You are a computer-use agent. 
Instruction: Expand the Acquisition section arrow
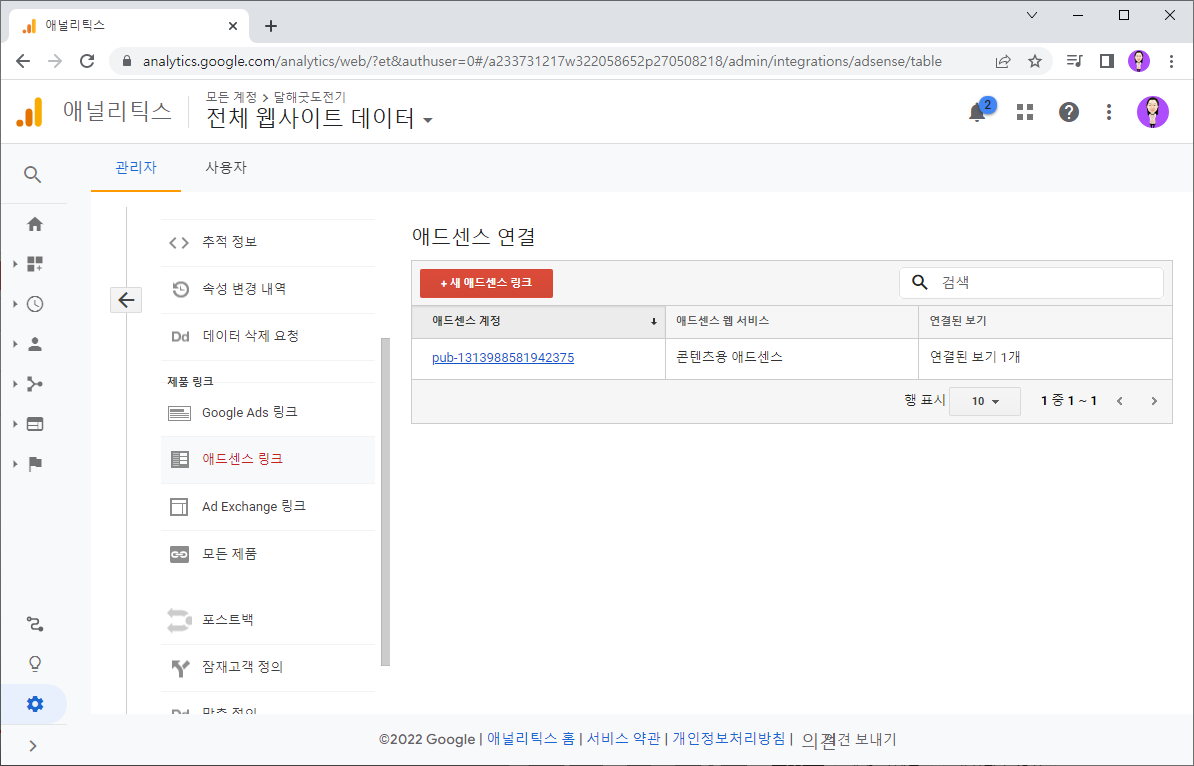[x=15, y=384]
